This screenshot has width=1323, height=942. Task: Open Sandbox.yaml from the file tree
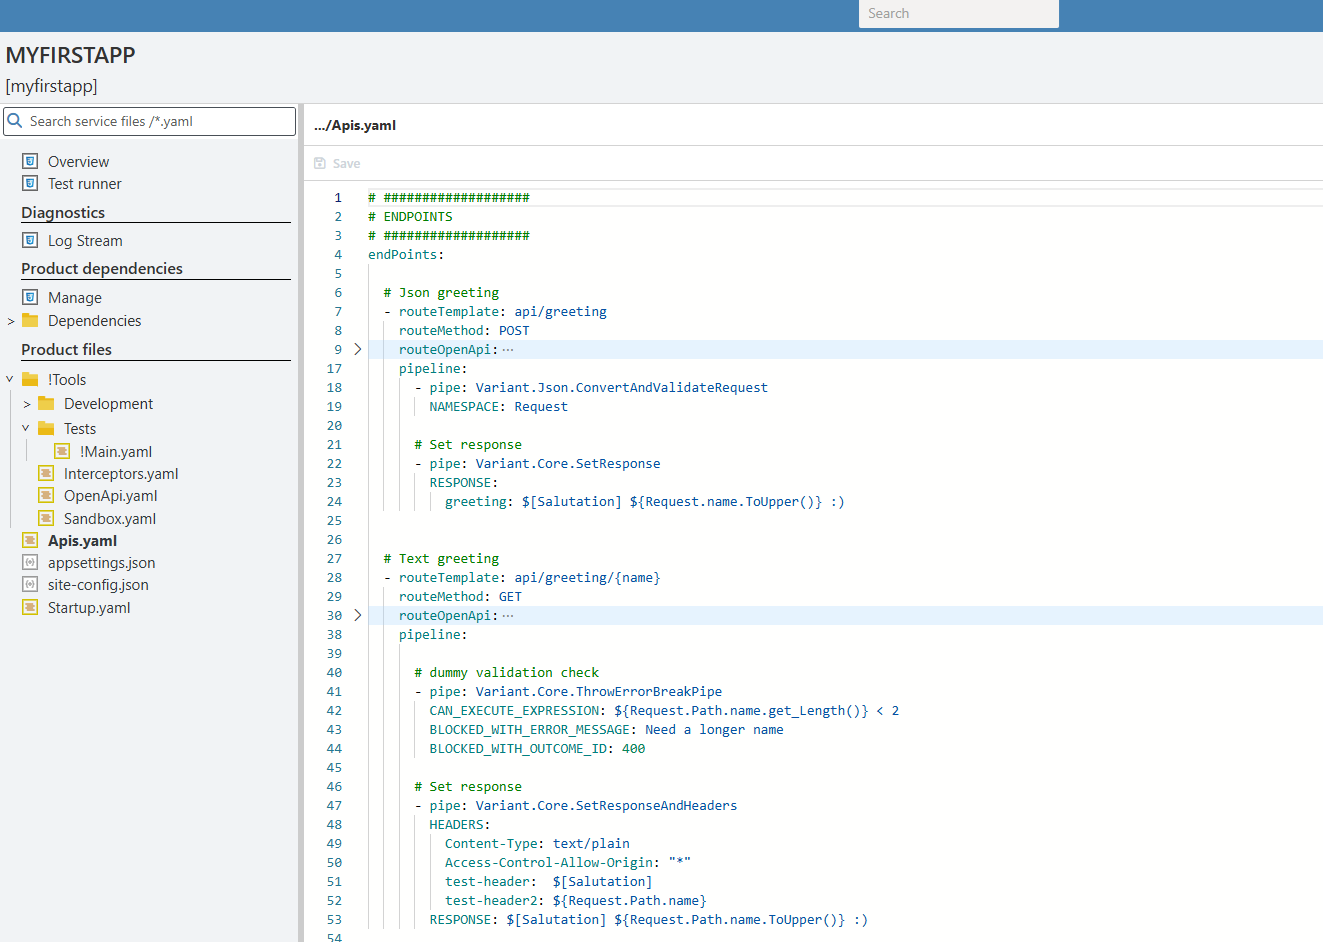pyautogui.click(x=109, y=518)
